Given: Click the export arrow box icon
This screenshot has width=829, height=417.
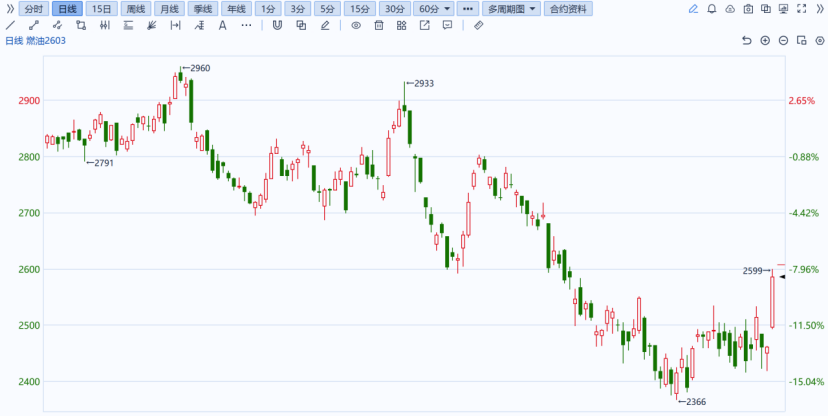Looking at the screenshot, I should (425, 25).
